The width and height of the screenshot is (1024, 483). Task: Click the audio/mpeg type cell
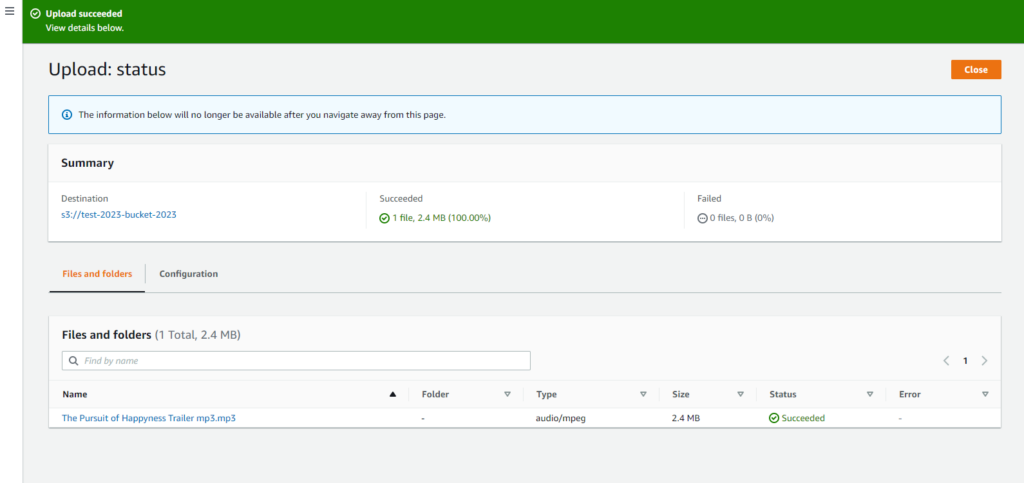click(561, 418)
